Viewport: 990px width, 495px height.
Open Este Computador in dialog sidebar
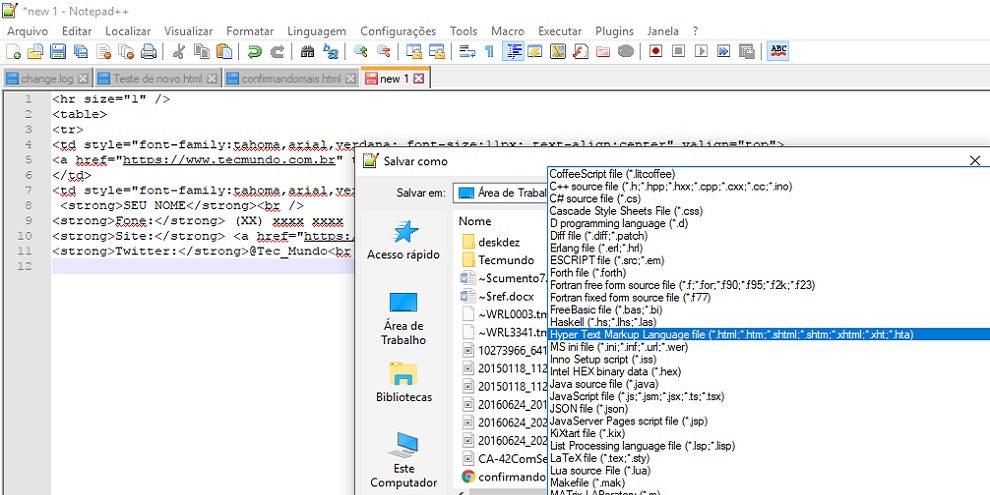pos(403,461)
